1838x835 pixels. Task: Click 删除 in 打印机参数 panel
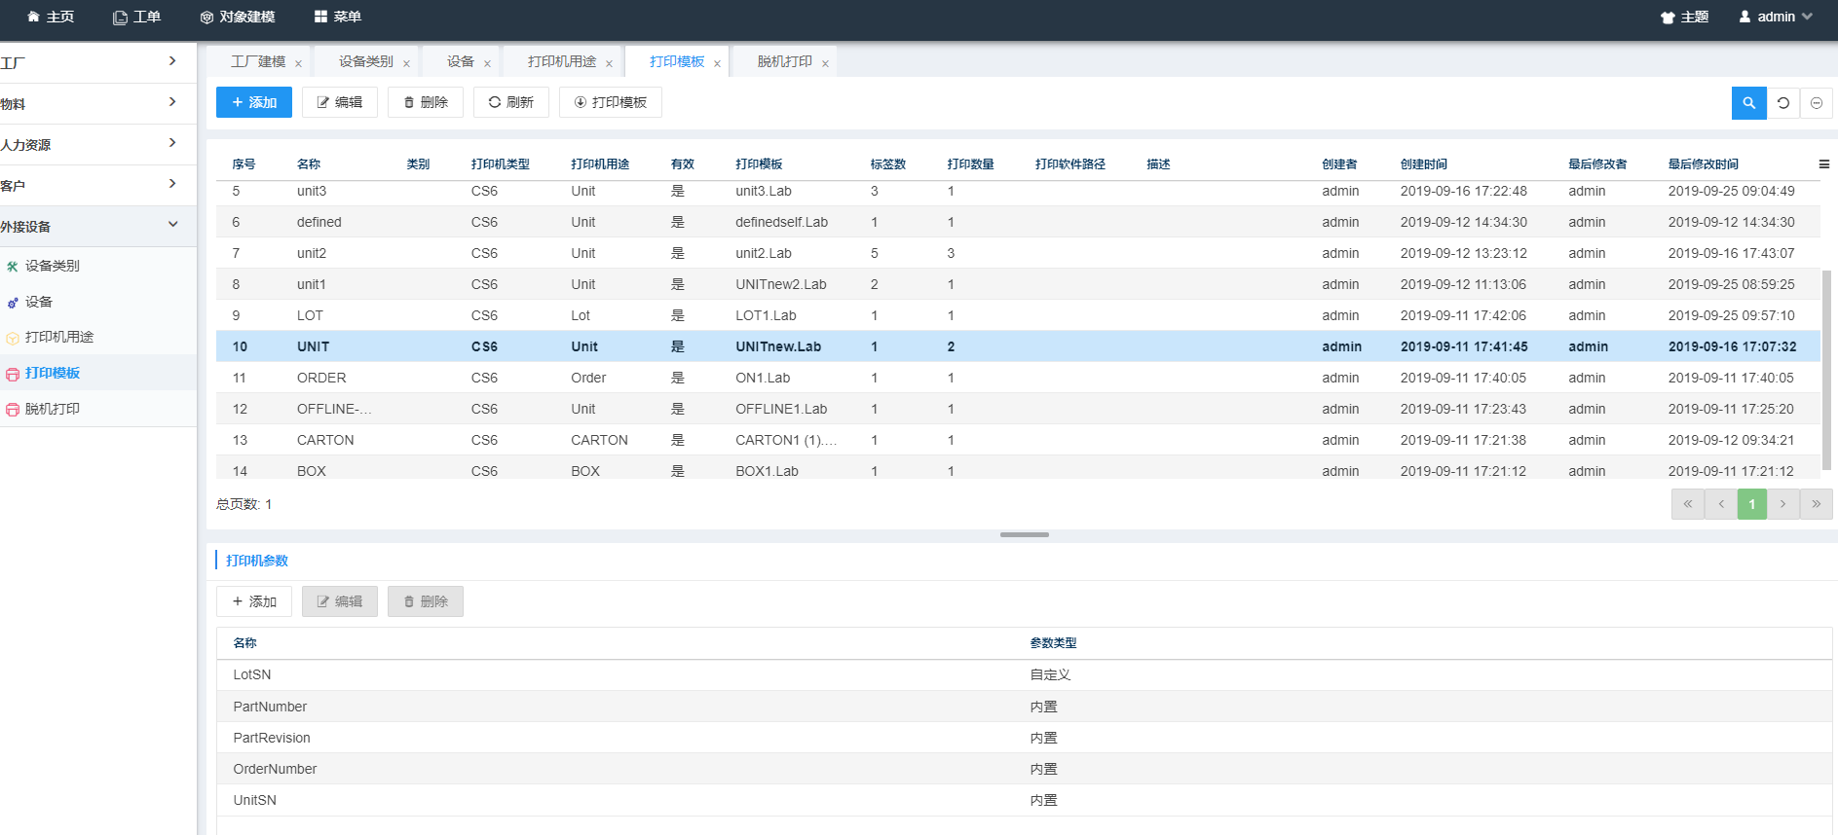pyautogui.click(x=425, y=601)
